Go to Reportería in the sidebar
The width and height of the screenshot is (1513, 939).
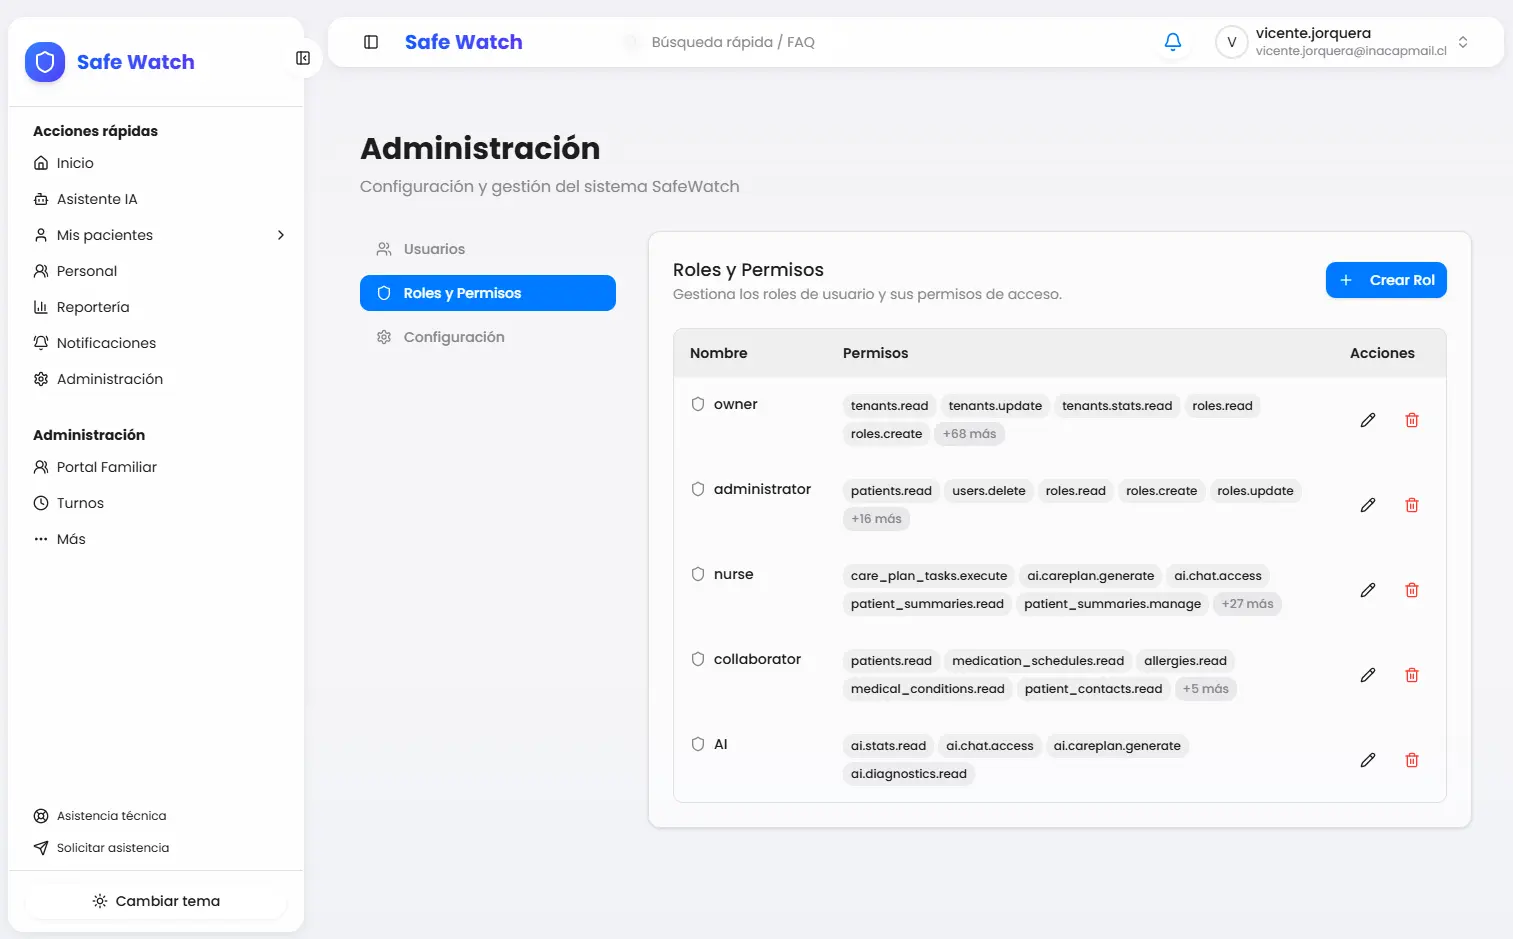pyautogui.click(x=93, y=307)
